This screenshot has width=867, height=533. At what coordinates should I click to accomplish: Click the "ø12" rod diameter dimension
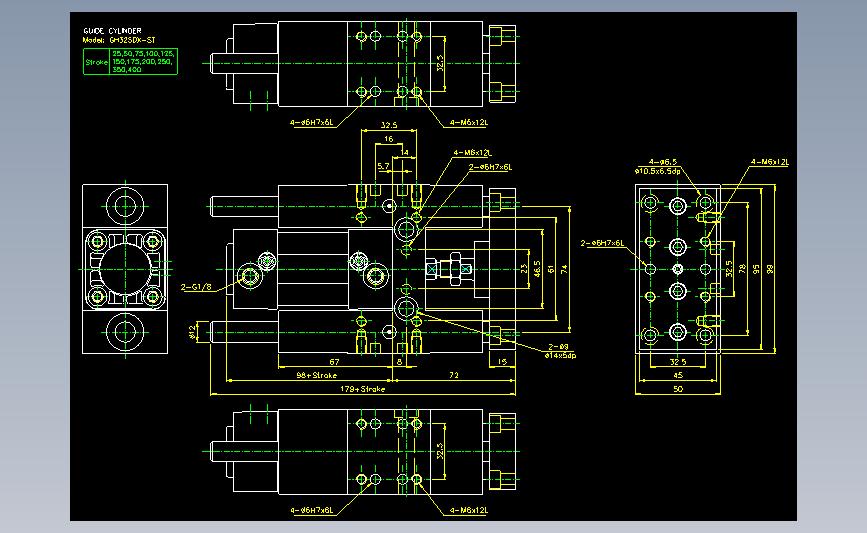click(192, 332)
